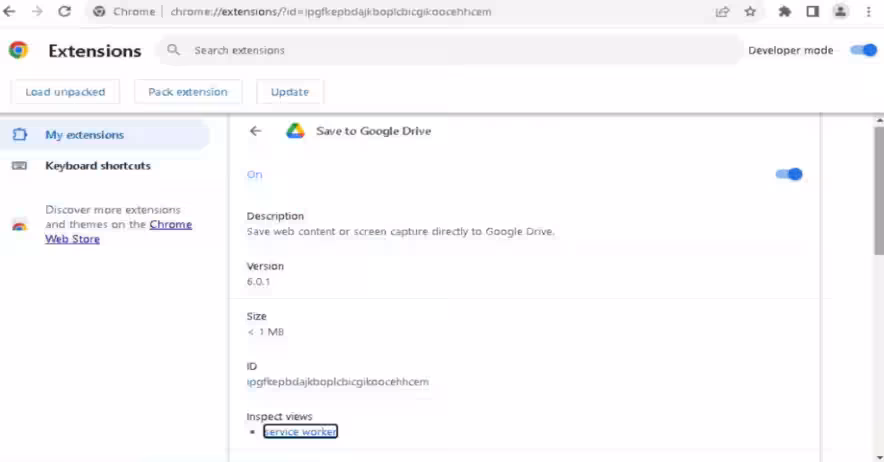Reload the page with the refresh icon
The height and width of the screenshot is (462, 884).
click(64, 11)
